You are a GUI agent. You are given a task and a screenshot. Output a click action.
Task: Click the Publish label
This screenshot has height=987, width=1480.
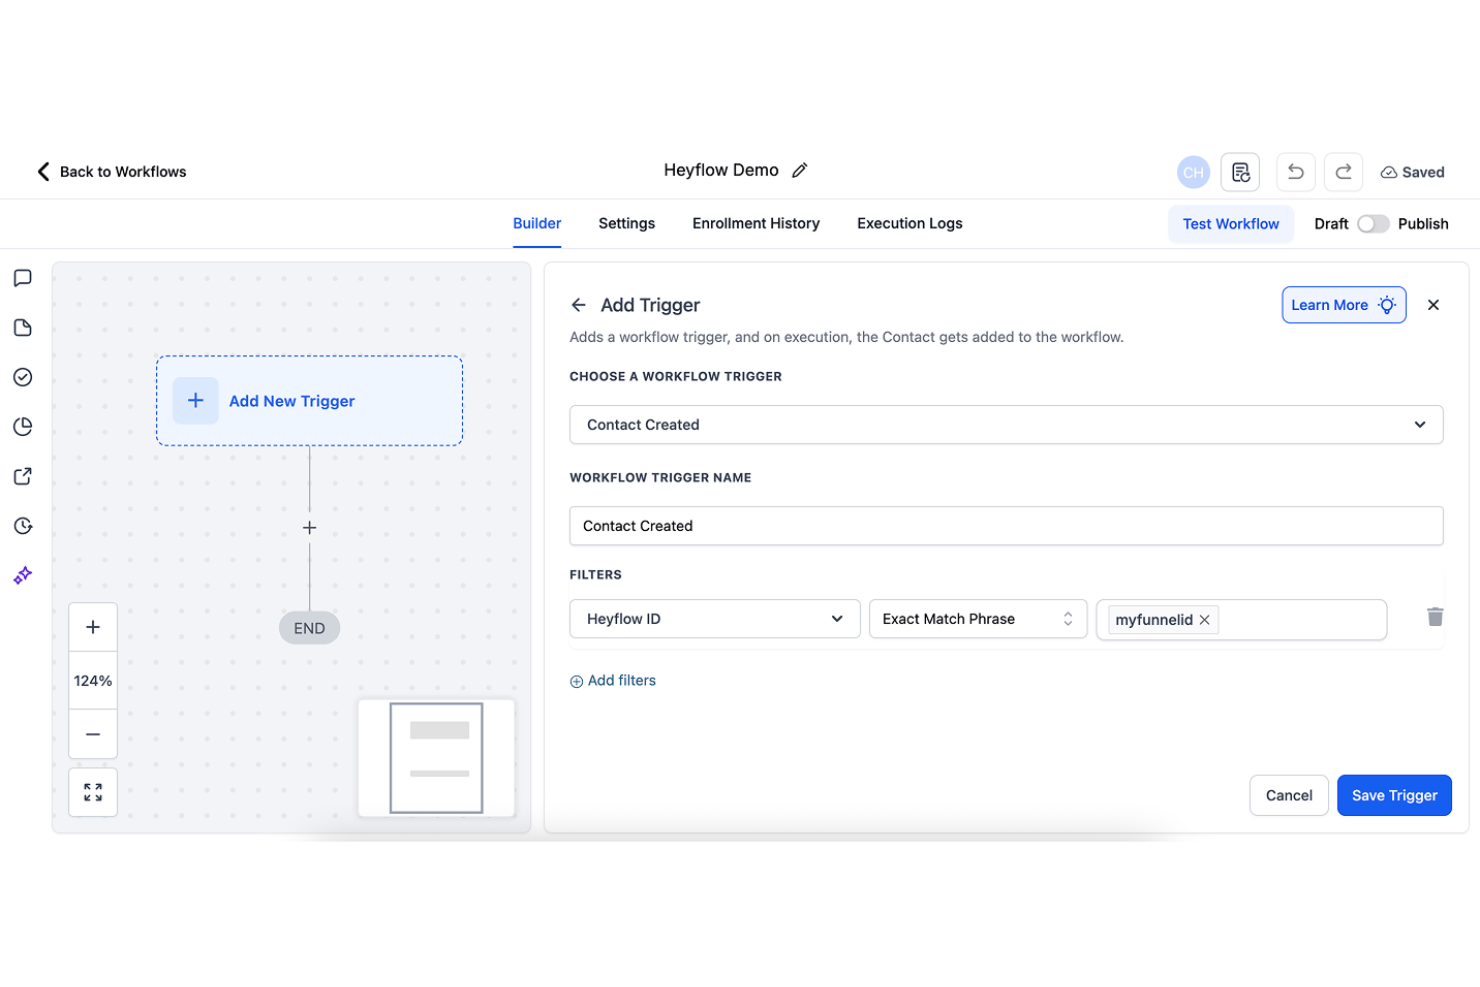pyautogui.click(x=1423, y=224)
